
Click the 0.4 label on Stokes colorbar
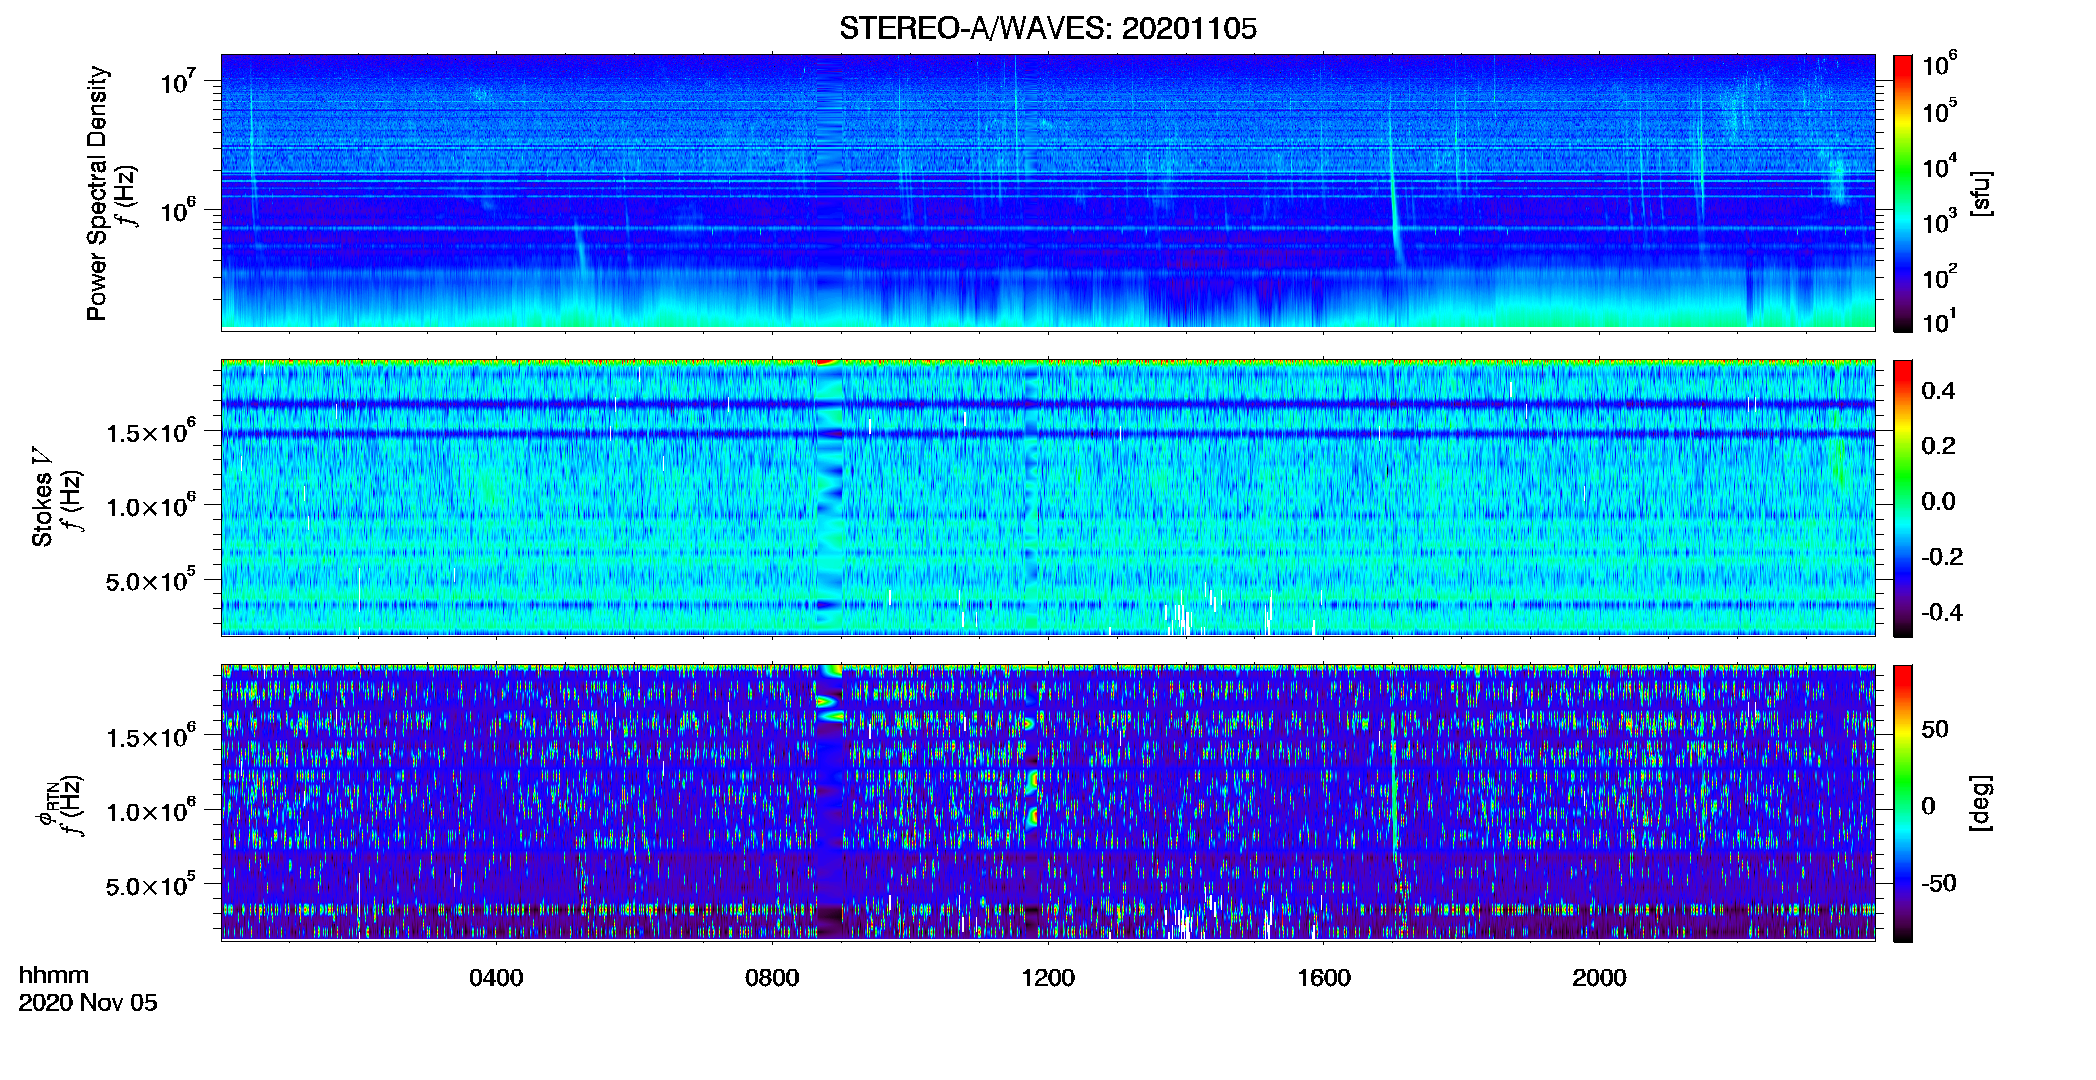click(x=1938, y=391)
